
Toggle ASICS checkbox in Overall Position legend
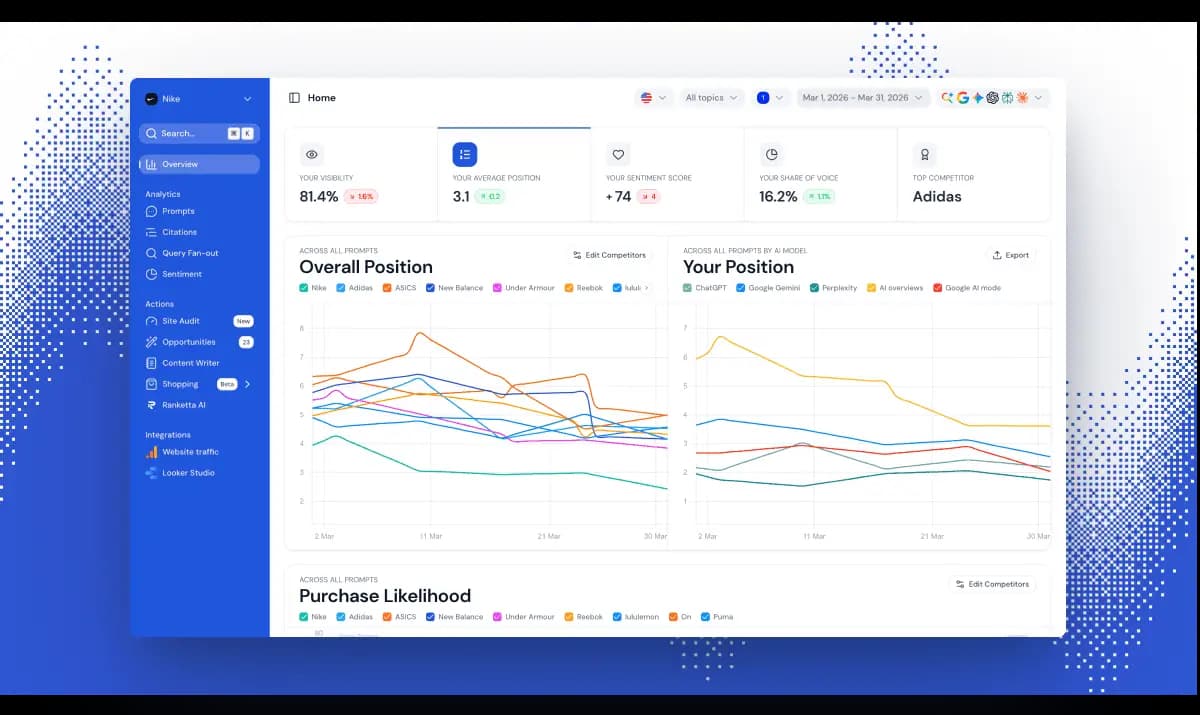coord(387,288)
